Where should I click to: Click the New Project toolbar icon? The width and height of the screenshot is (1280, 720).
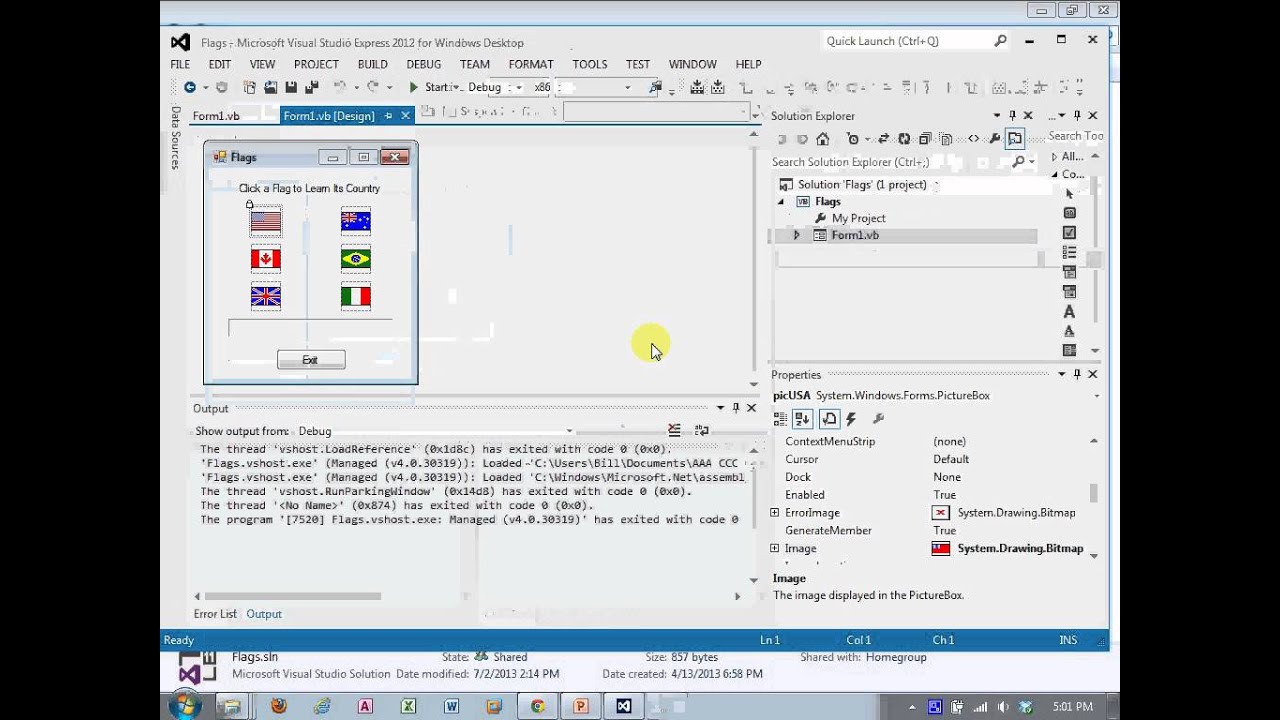click(250, 87)
